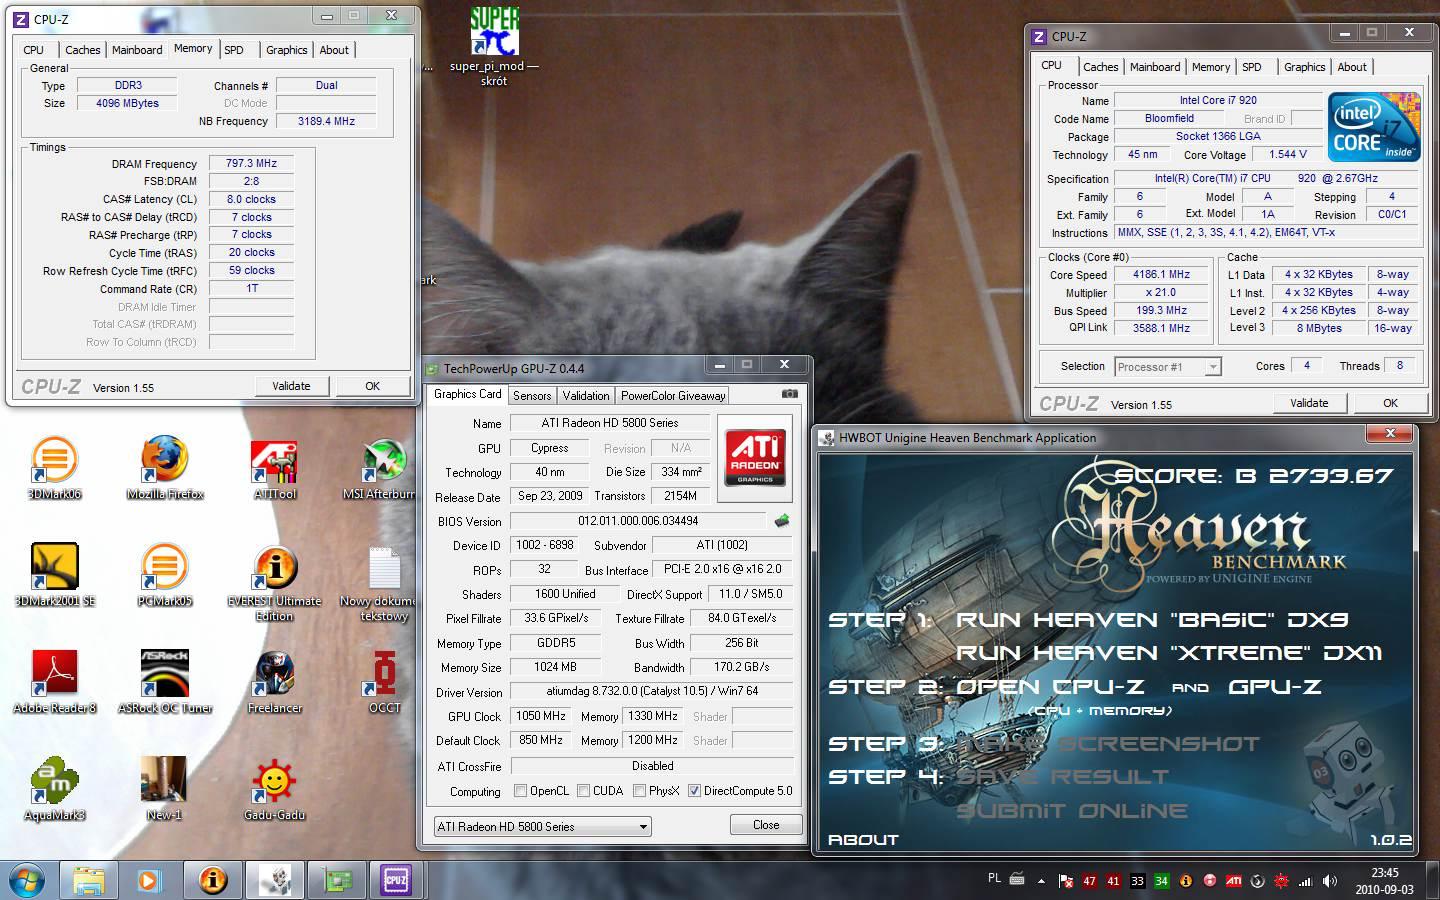The height and width of the screenshot is (900, 1440).
Task: Click the PL language indicator in tray
Action: tap(994, 878)
